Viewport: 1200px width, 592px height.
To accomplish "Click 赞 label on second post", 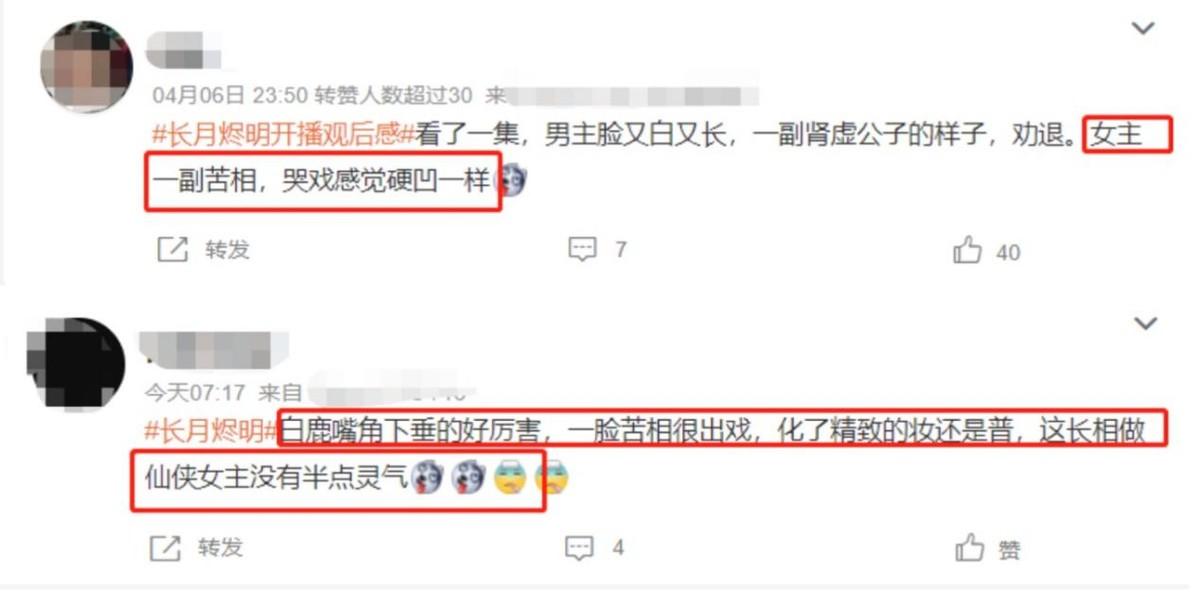I will (1009, 549).
